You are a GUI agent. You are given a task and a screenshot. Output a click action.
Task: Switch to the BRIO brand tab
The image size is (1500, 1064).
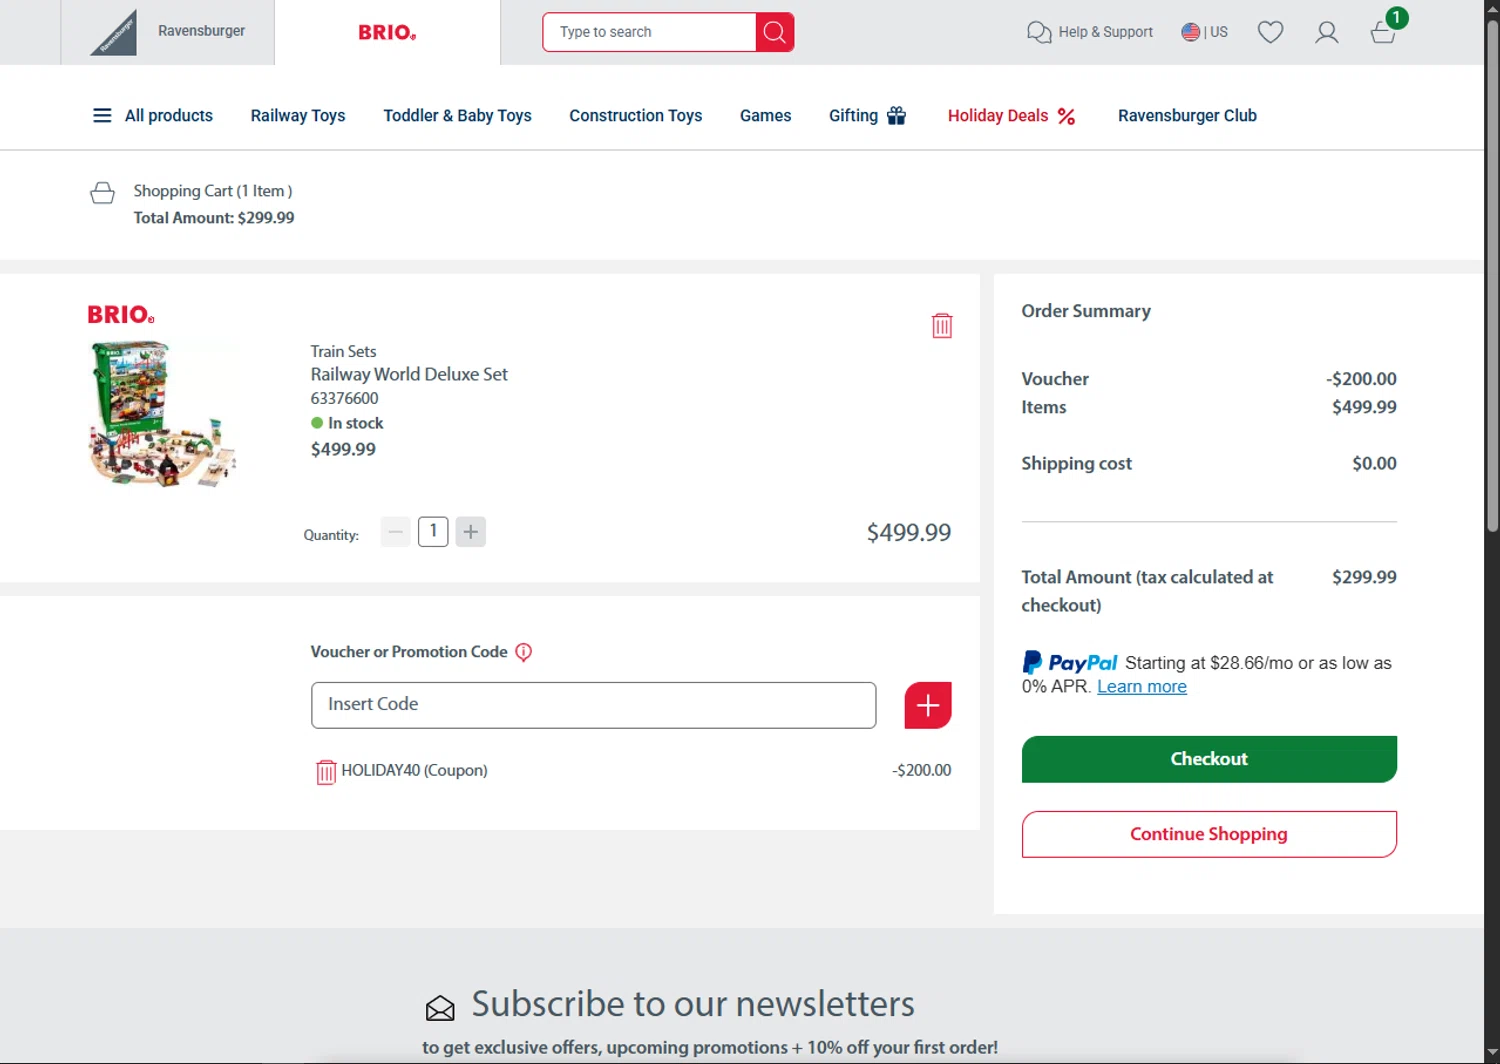point(387,32)
